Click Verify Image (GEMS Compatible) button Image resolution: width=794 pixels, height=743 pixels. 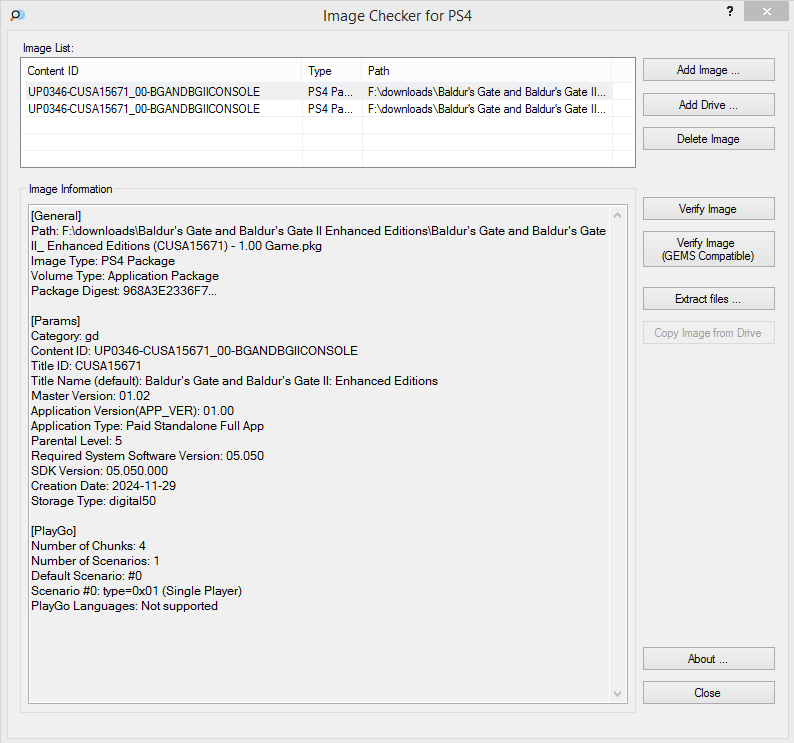[x=708, y=249]
